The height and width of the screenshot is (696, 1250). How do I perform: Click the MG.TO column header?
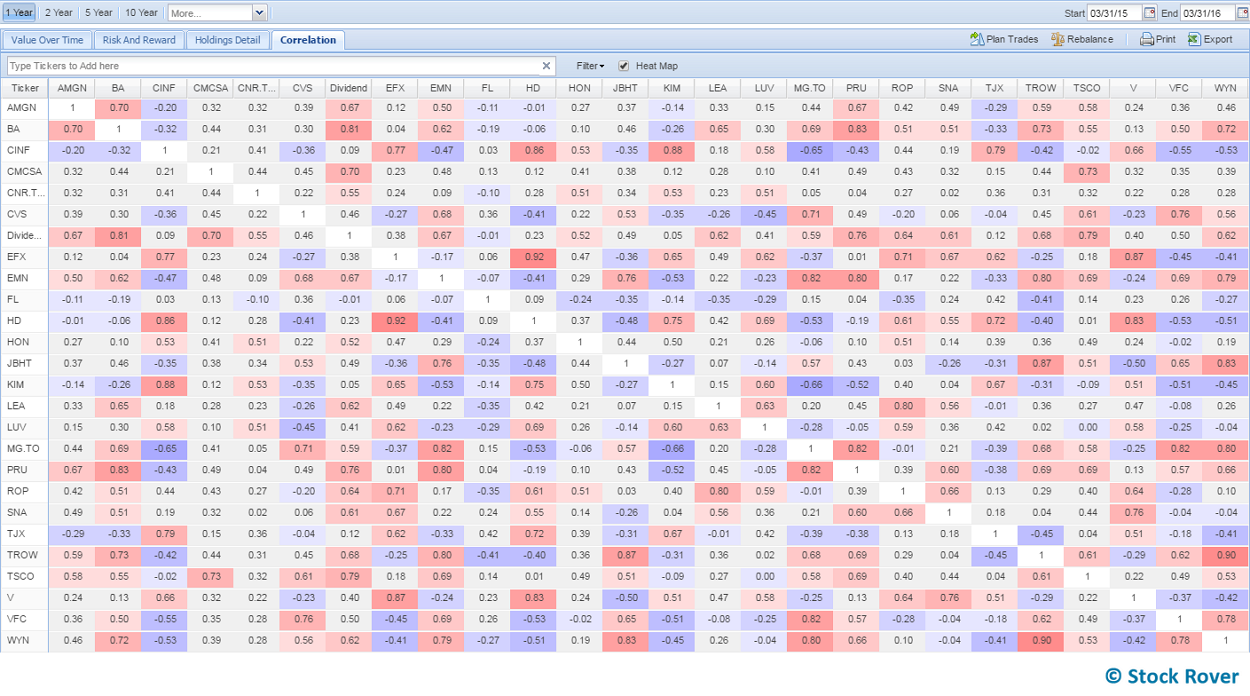(809, 88)
